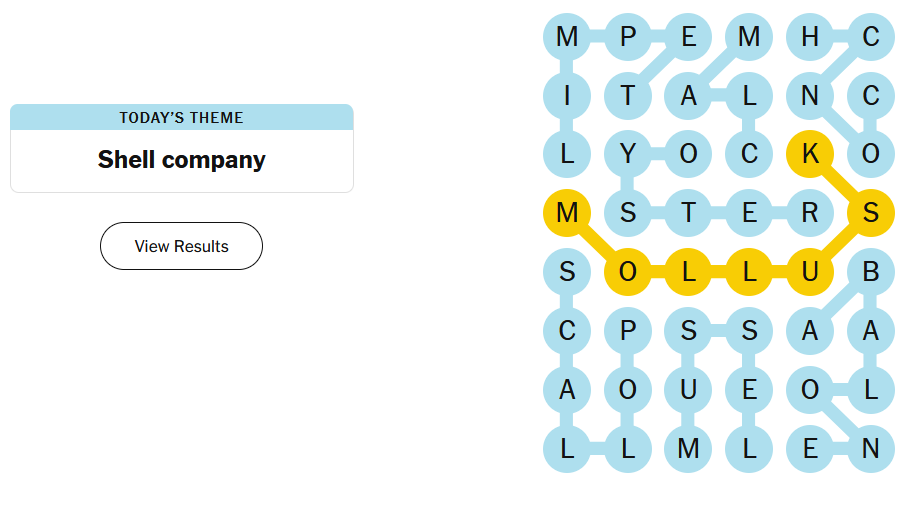Click the yellow highlighted letter M
This screenshot has height=511, width=908.
click(567, 213)
